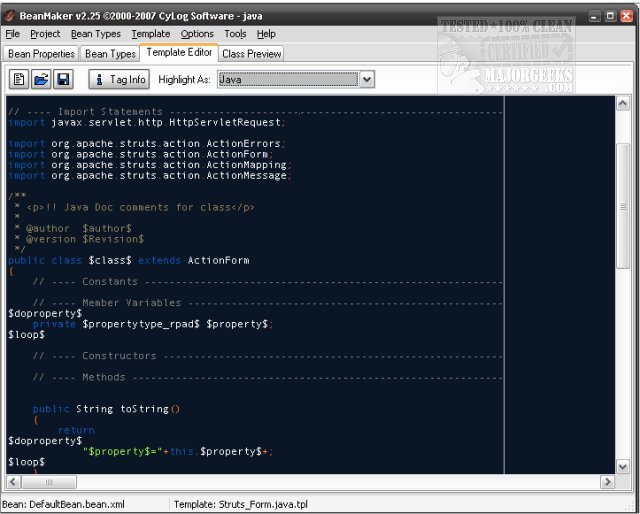640x514 pixels.
Task: Click the horizontal scrollbar left arrow
Action: [13, 482]
